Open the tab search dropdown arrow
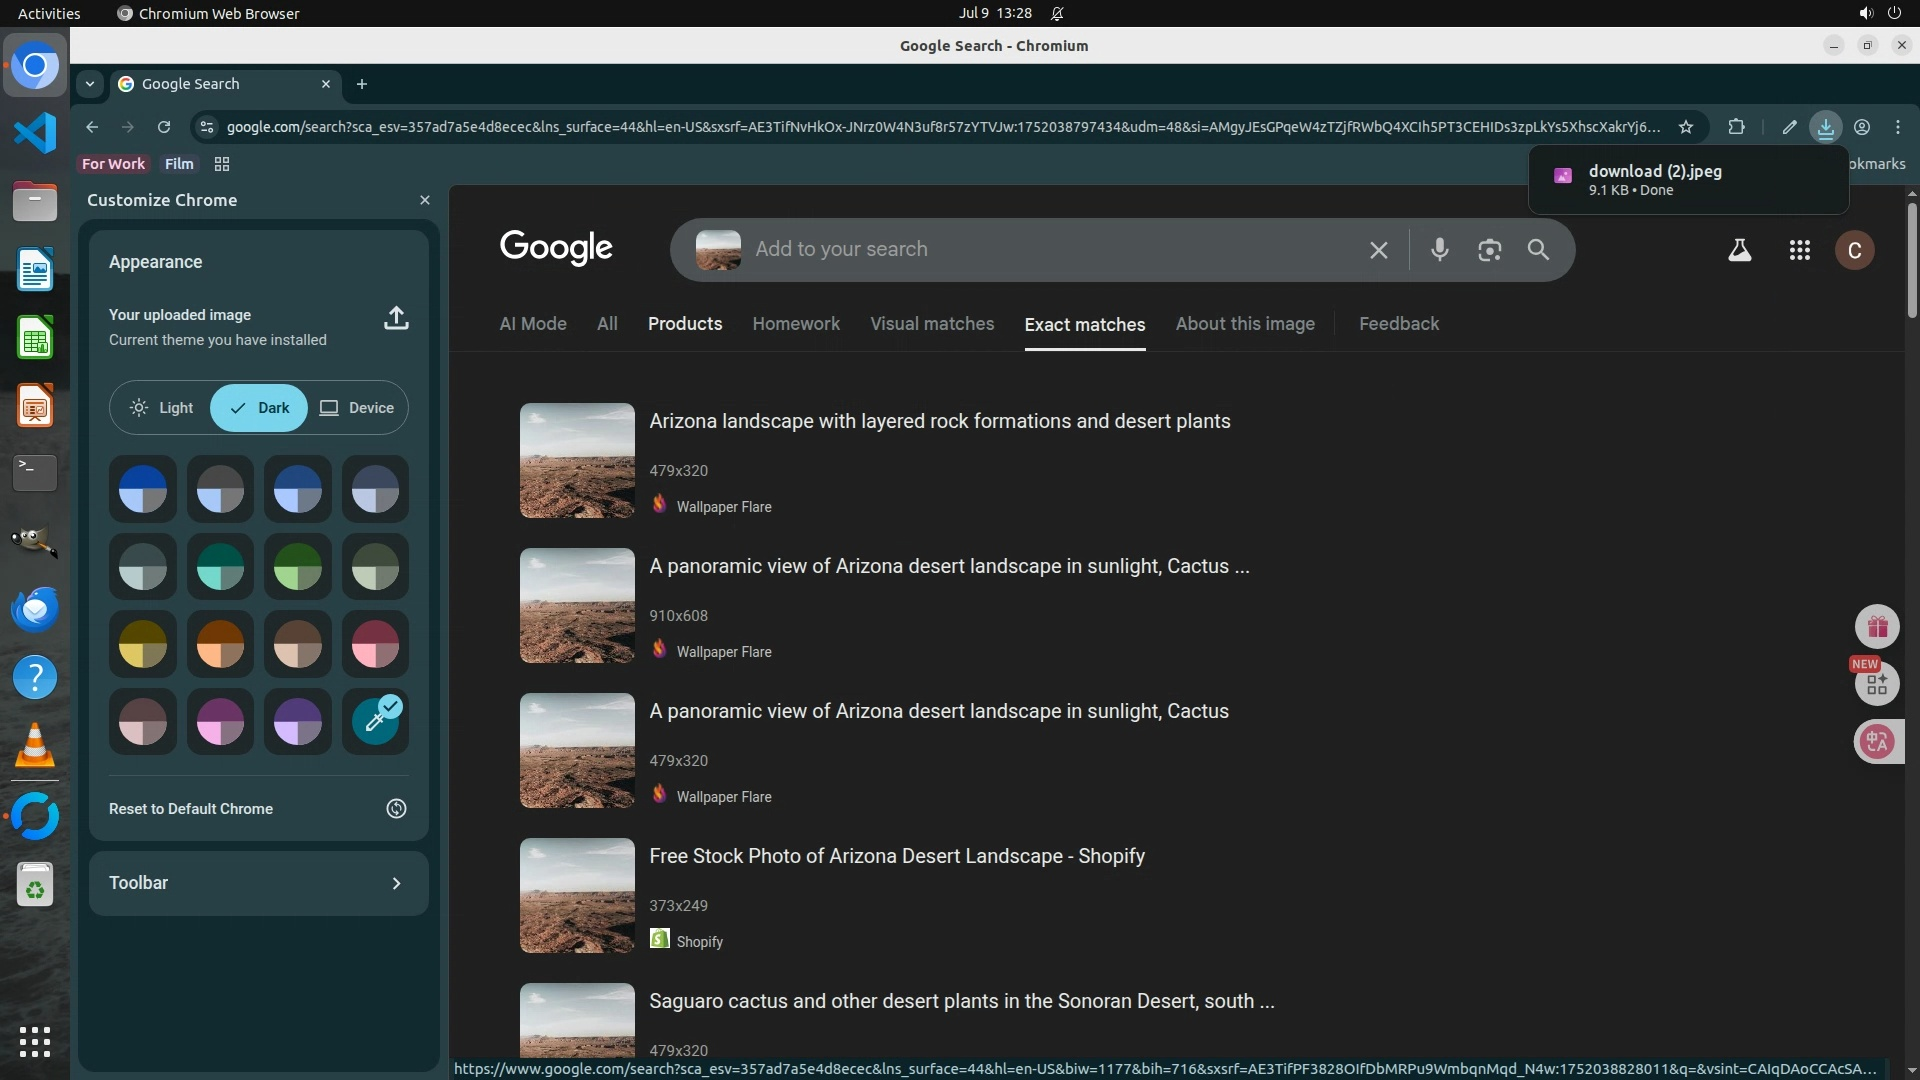1920x1080 pixels. [x=90, y=84]
